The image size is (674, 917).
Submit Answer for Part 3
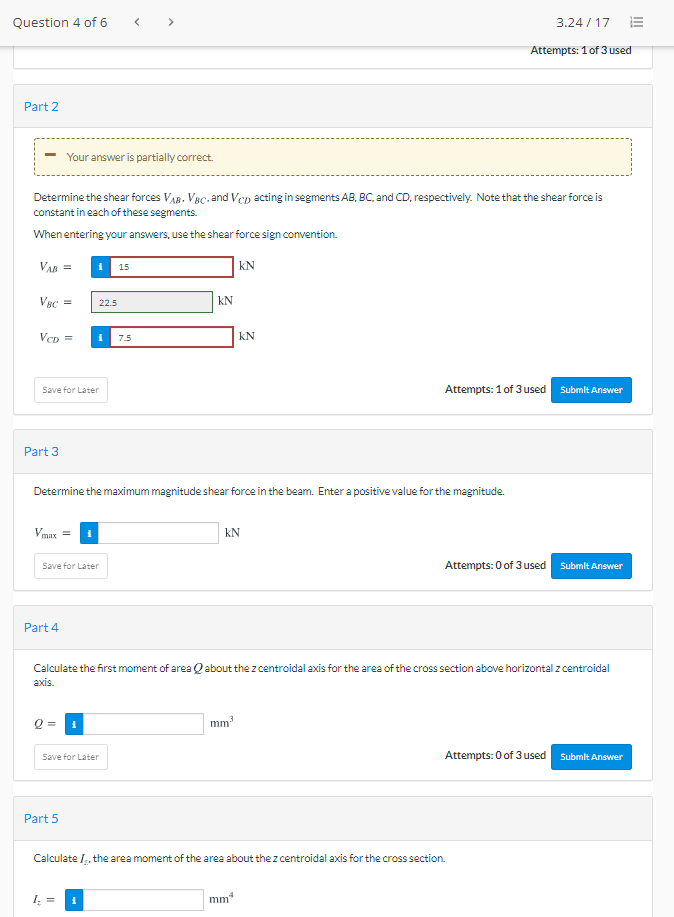coord(591,566)
